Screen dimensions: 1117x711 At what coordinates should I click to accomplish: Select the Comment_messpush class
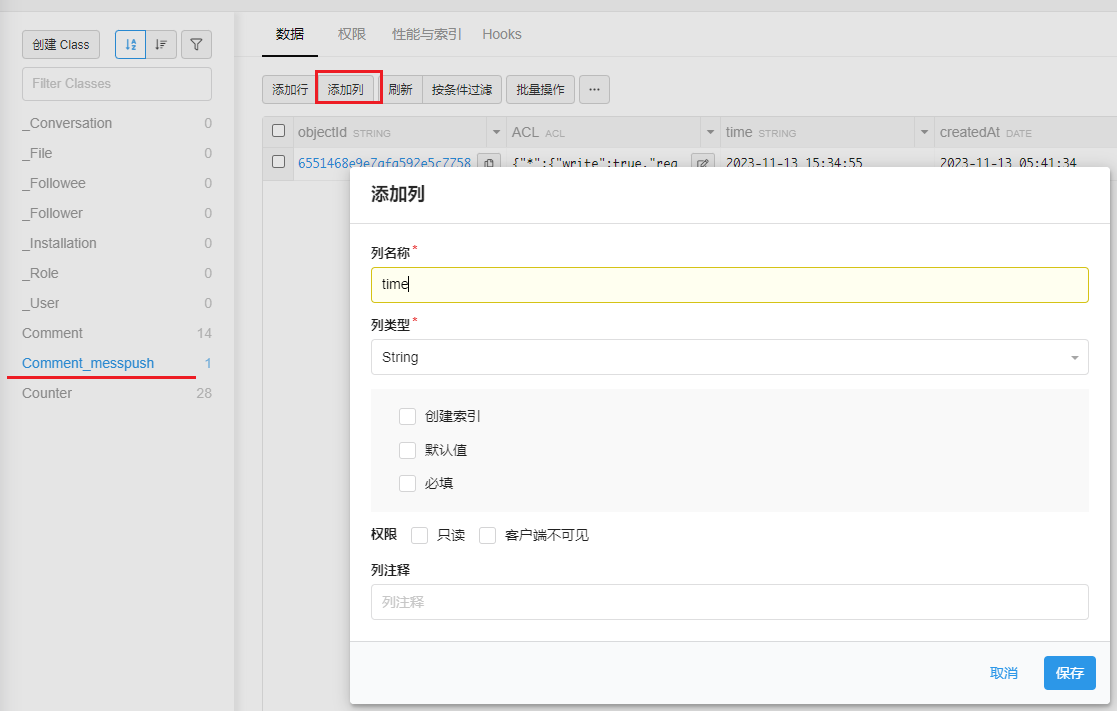tap(89, 363)
